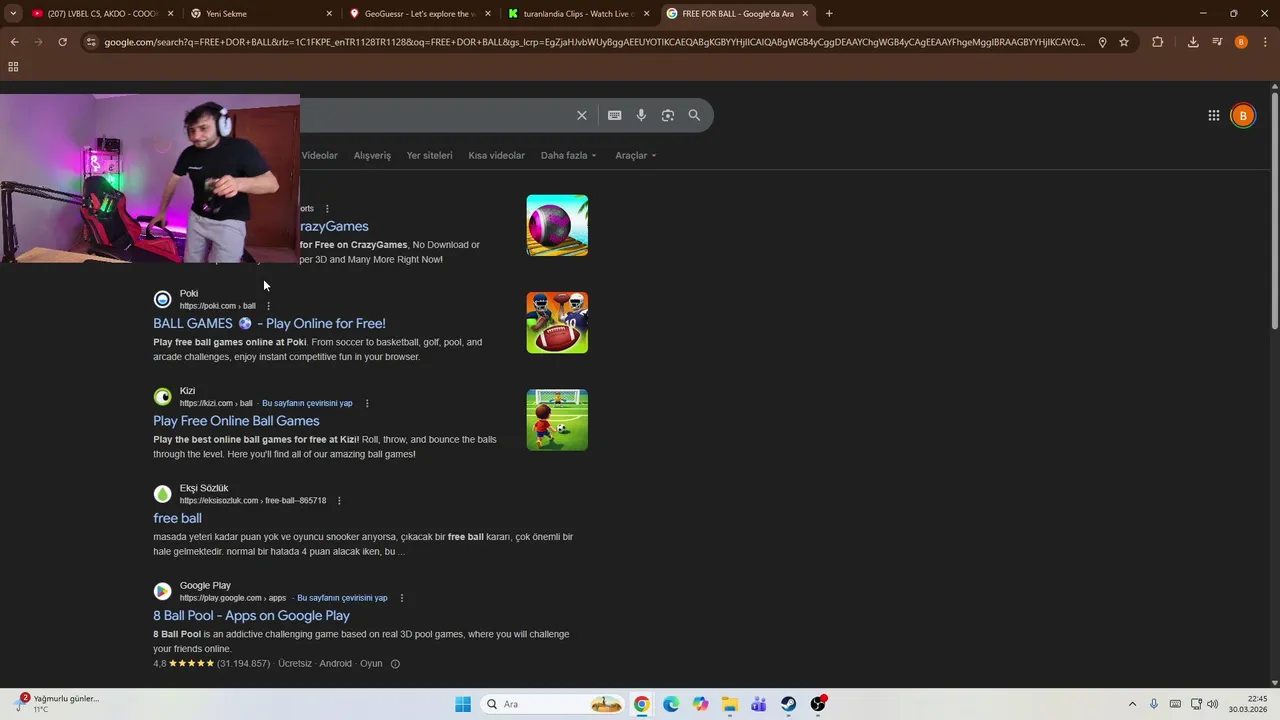Screen dimensions: 1280x720
Task: Show hidden system tray icons
Action: point(1132,704)
